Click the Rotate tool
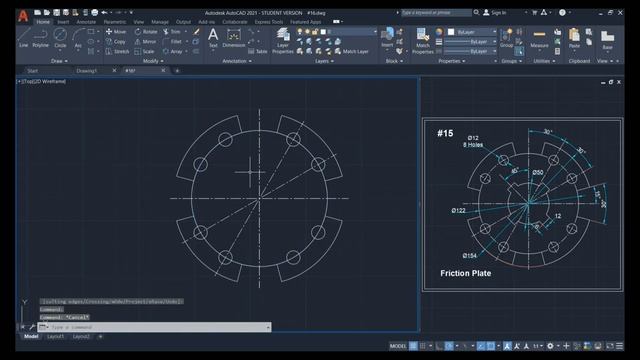 146,31
